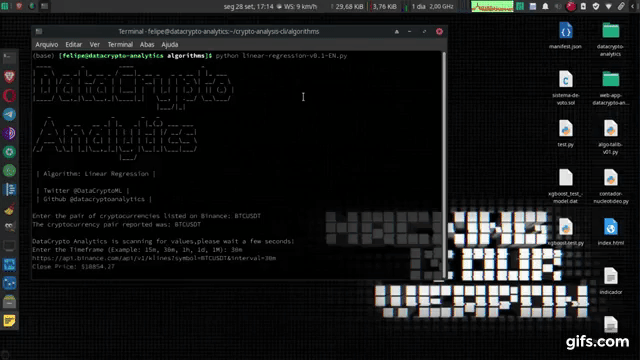The width and height of the screenshot is (640, 360).
Task: Click the CPU graph monitor in the panel
Action: point(492,6)
